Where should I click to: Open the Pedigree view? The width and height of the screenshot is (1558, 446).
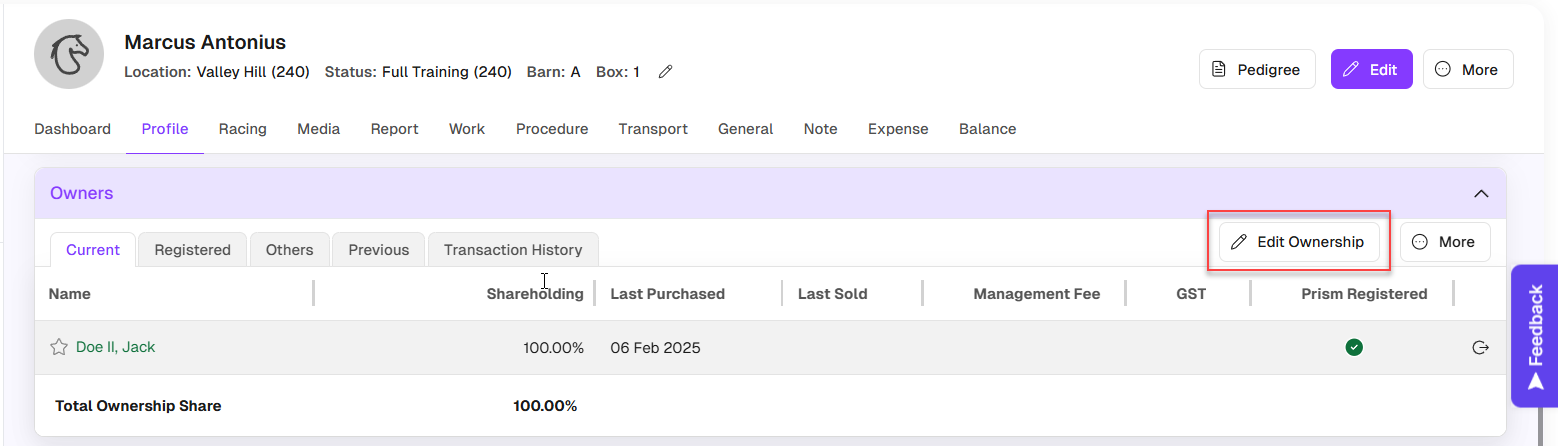coord(1257,69)
